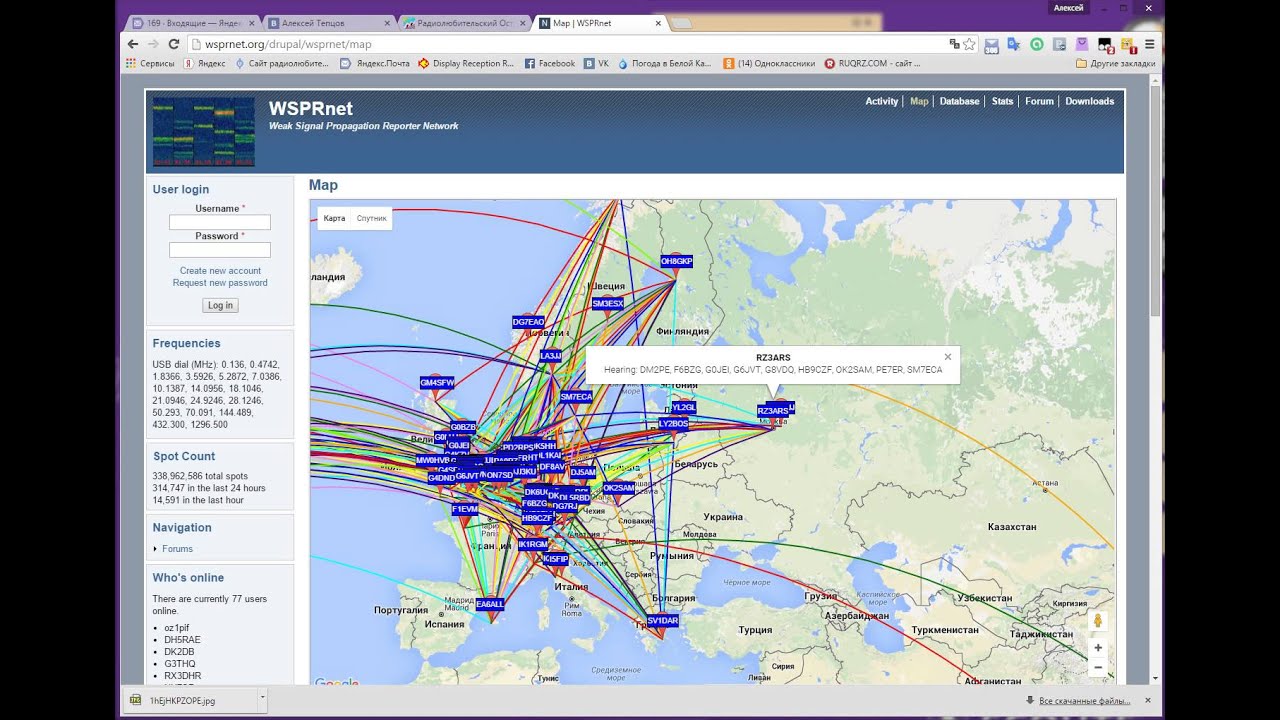Go back with the browser back arrow

click(133, 44)
